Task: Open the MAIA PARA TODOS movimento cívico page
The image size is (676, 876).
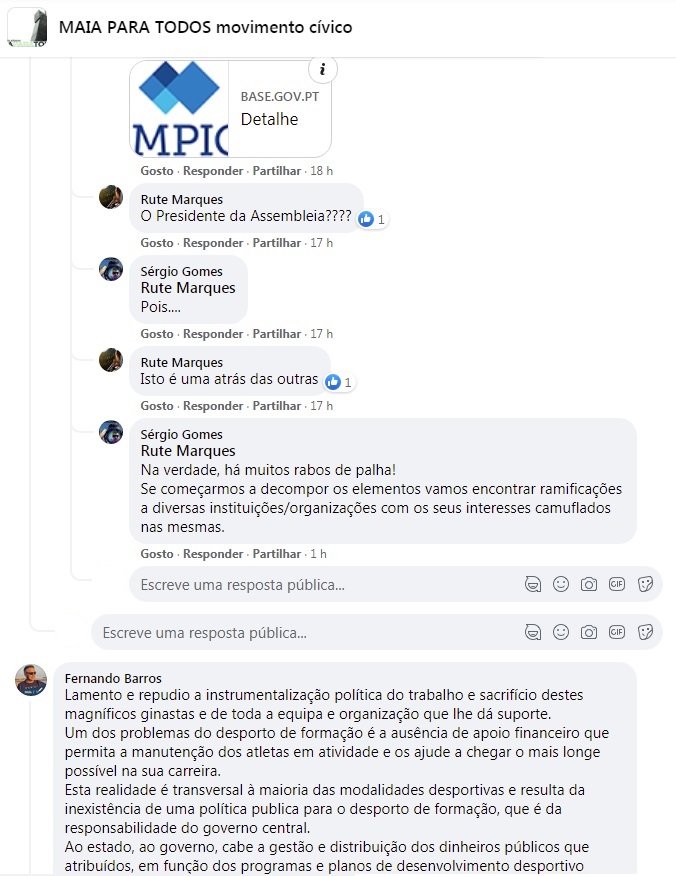Action: point(205,27)
